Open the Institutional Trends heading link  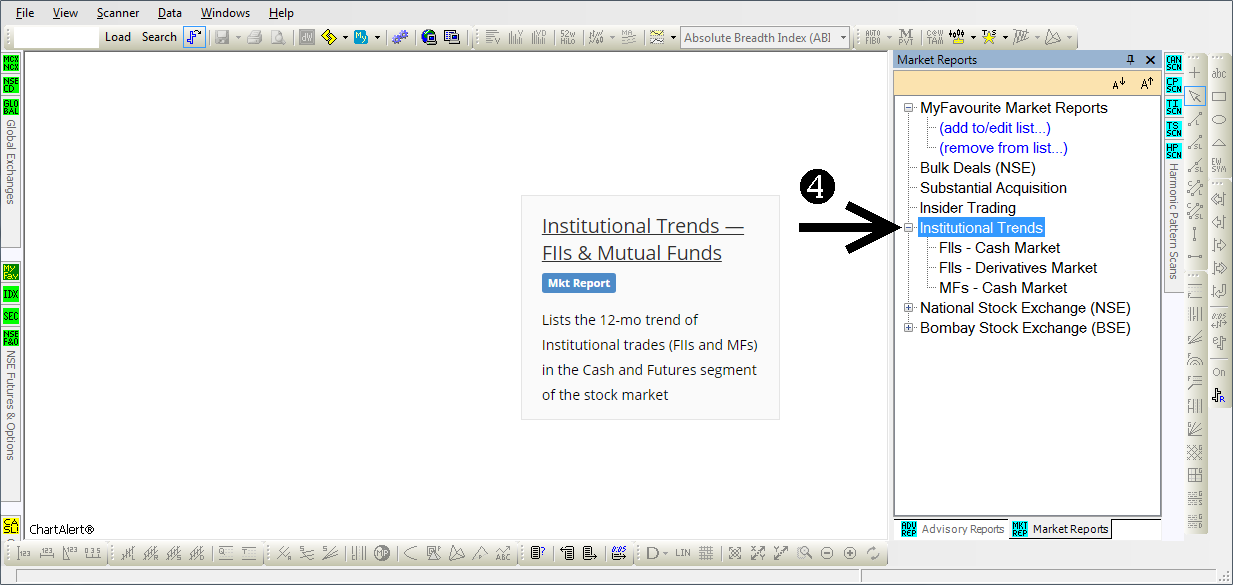[x=642, y=239]
